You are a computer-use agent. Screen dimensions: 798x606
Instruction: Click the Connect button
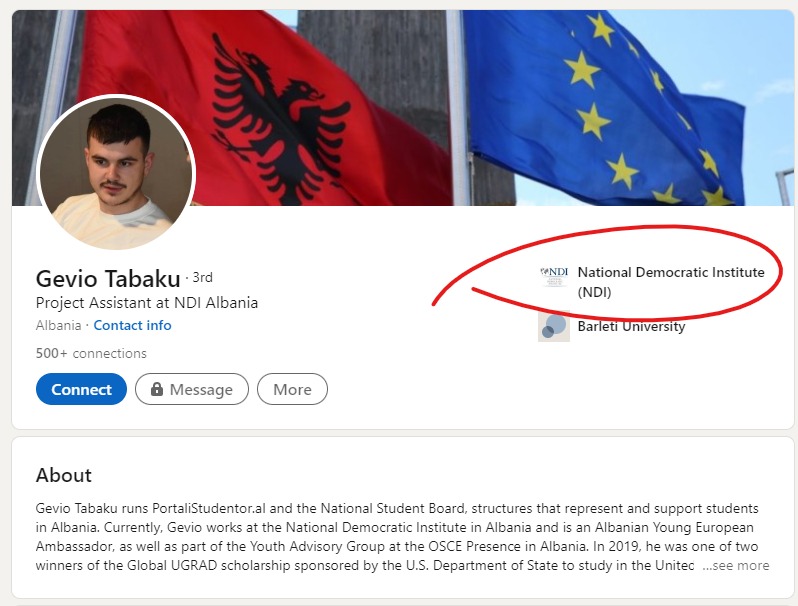pos(81,389)
